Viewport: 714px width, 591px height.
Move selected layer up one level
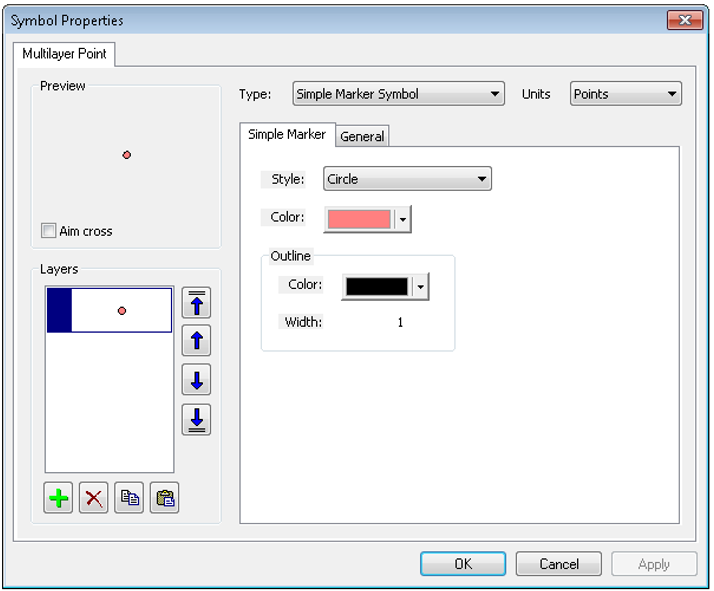pos(196,341)
